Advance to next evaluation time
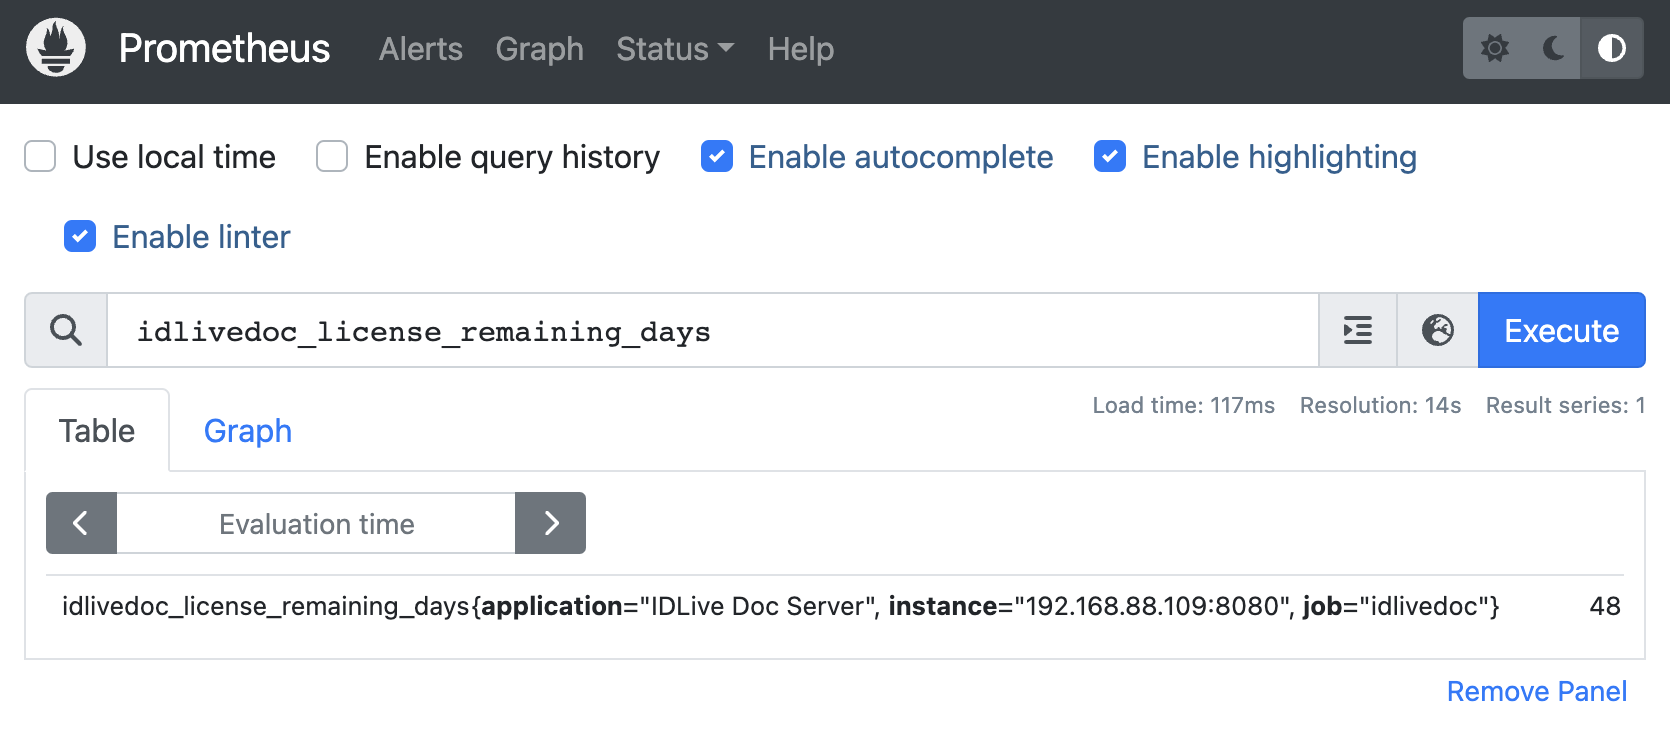The height and width of the screenshot is (730, 1670). [x=550, y=523]
